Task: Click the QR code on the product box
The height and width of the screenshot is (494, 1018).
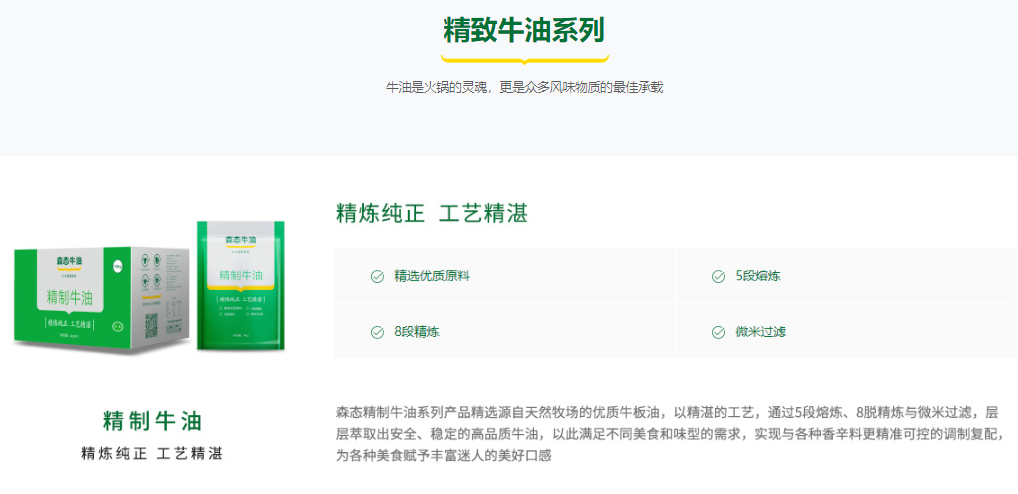Action: [x=151, y=325]
